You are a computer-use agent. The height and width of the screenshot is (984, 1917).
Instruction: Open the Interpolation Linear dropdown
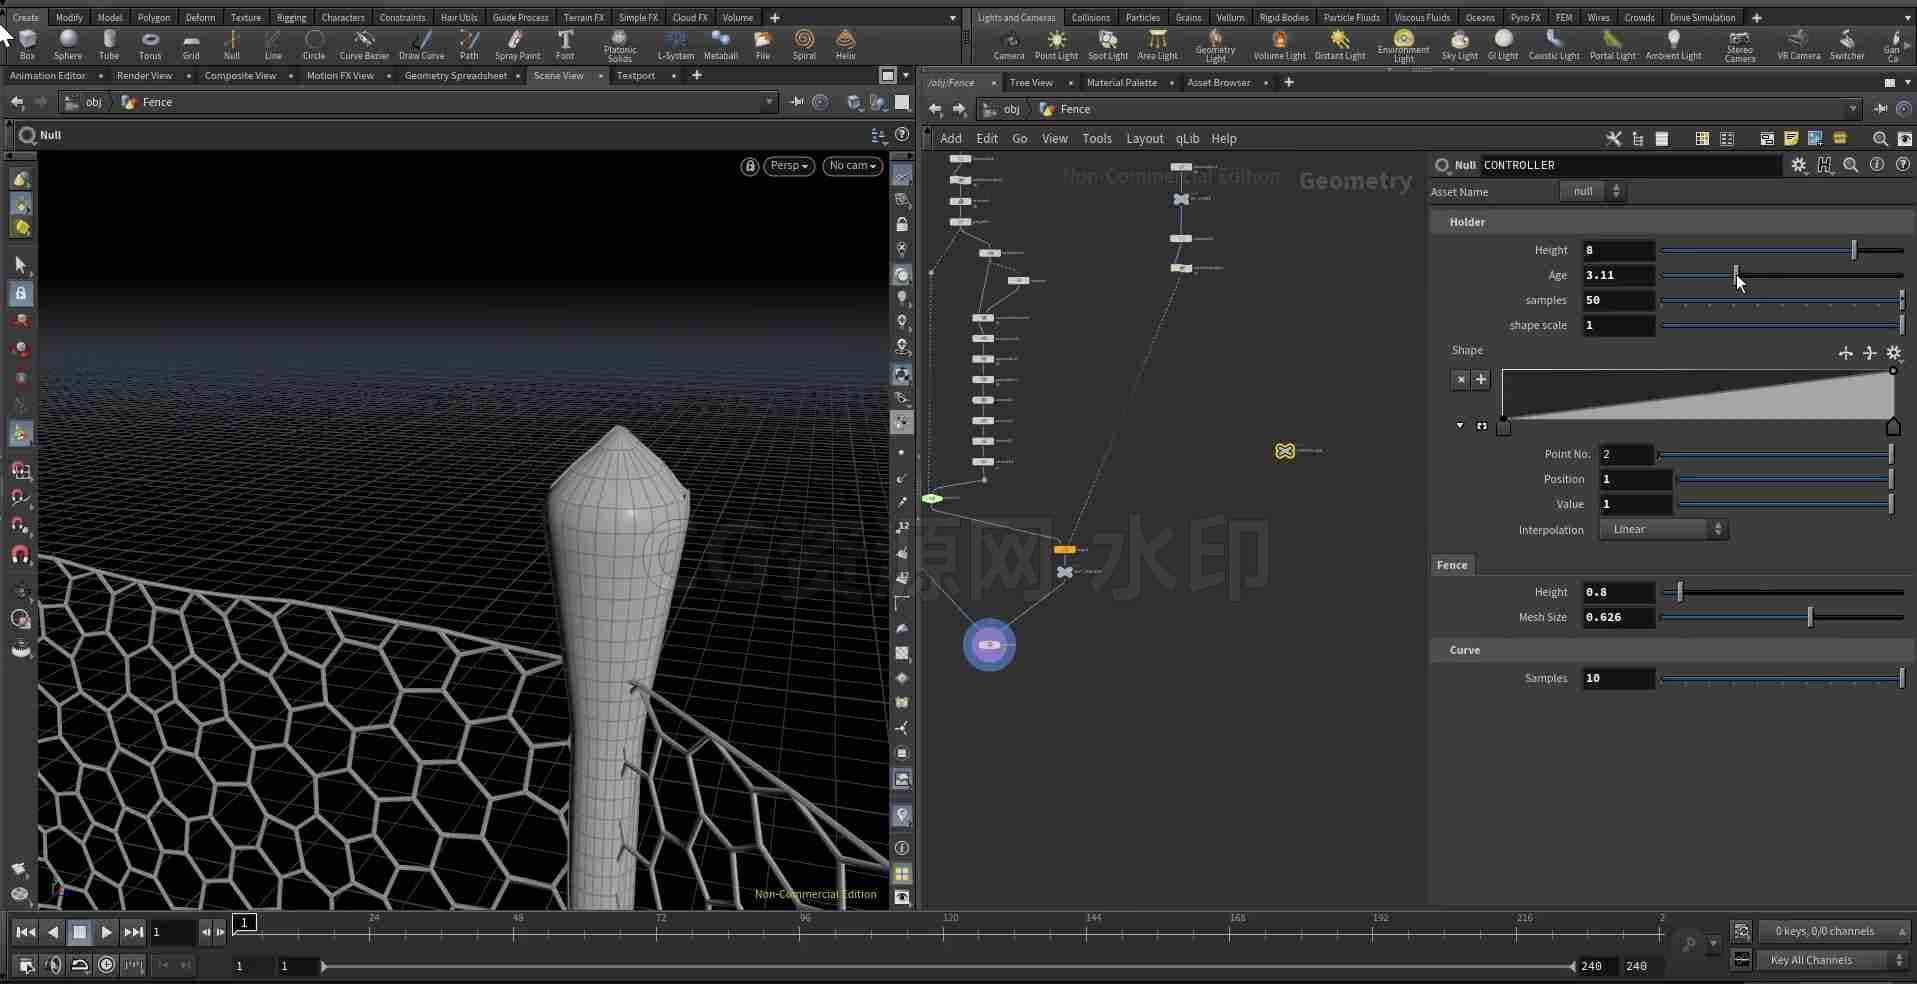tap(1664, 530)
